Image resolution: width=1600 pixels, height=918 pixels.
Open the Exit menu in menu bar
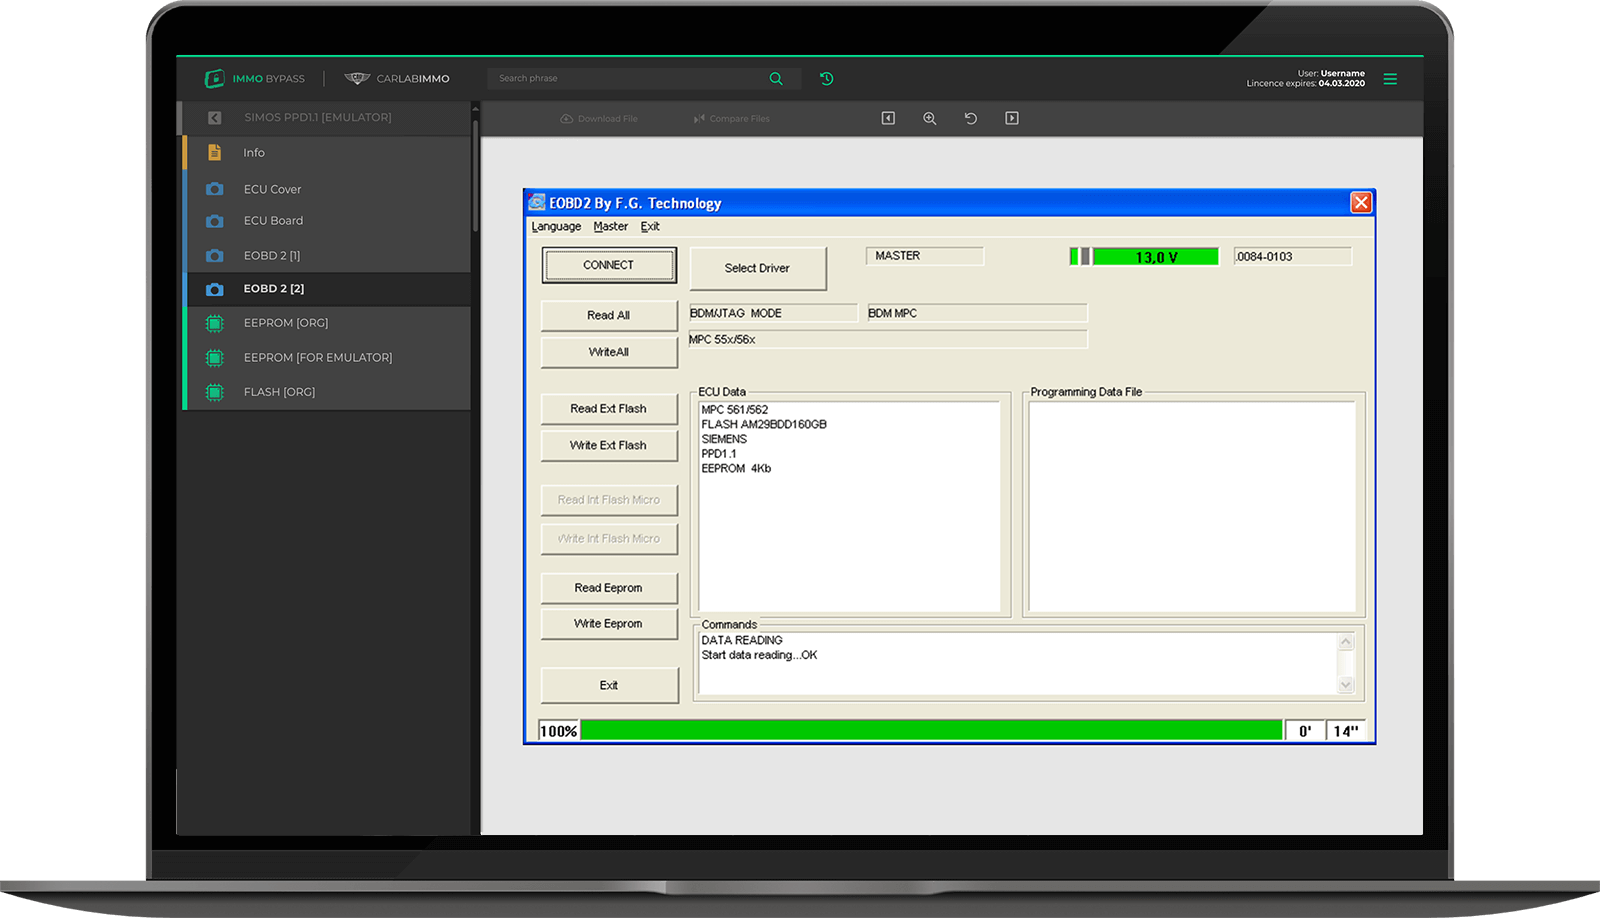[650, 227]
